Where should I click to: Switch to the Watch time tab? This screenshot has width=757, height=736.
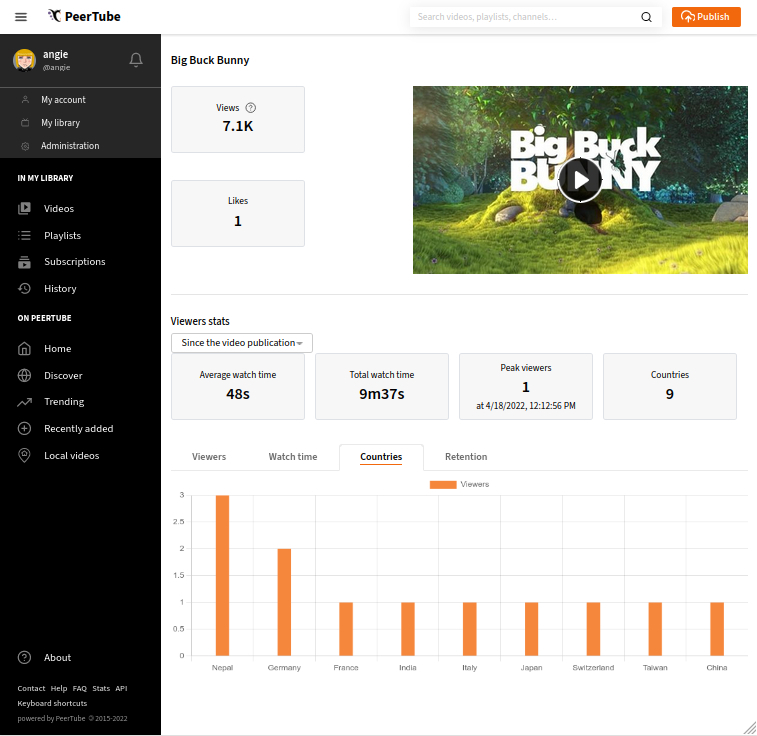(x=293, y=457)
